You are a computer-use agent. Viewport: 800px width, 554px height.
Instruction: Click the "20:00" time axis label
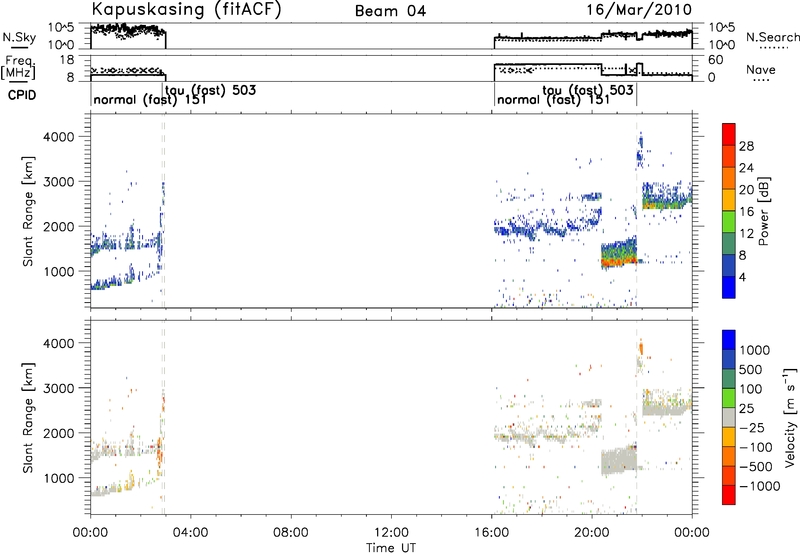click(x=592, y=533)
